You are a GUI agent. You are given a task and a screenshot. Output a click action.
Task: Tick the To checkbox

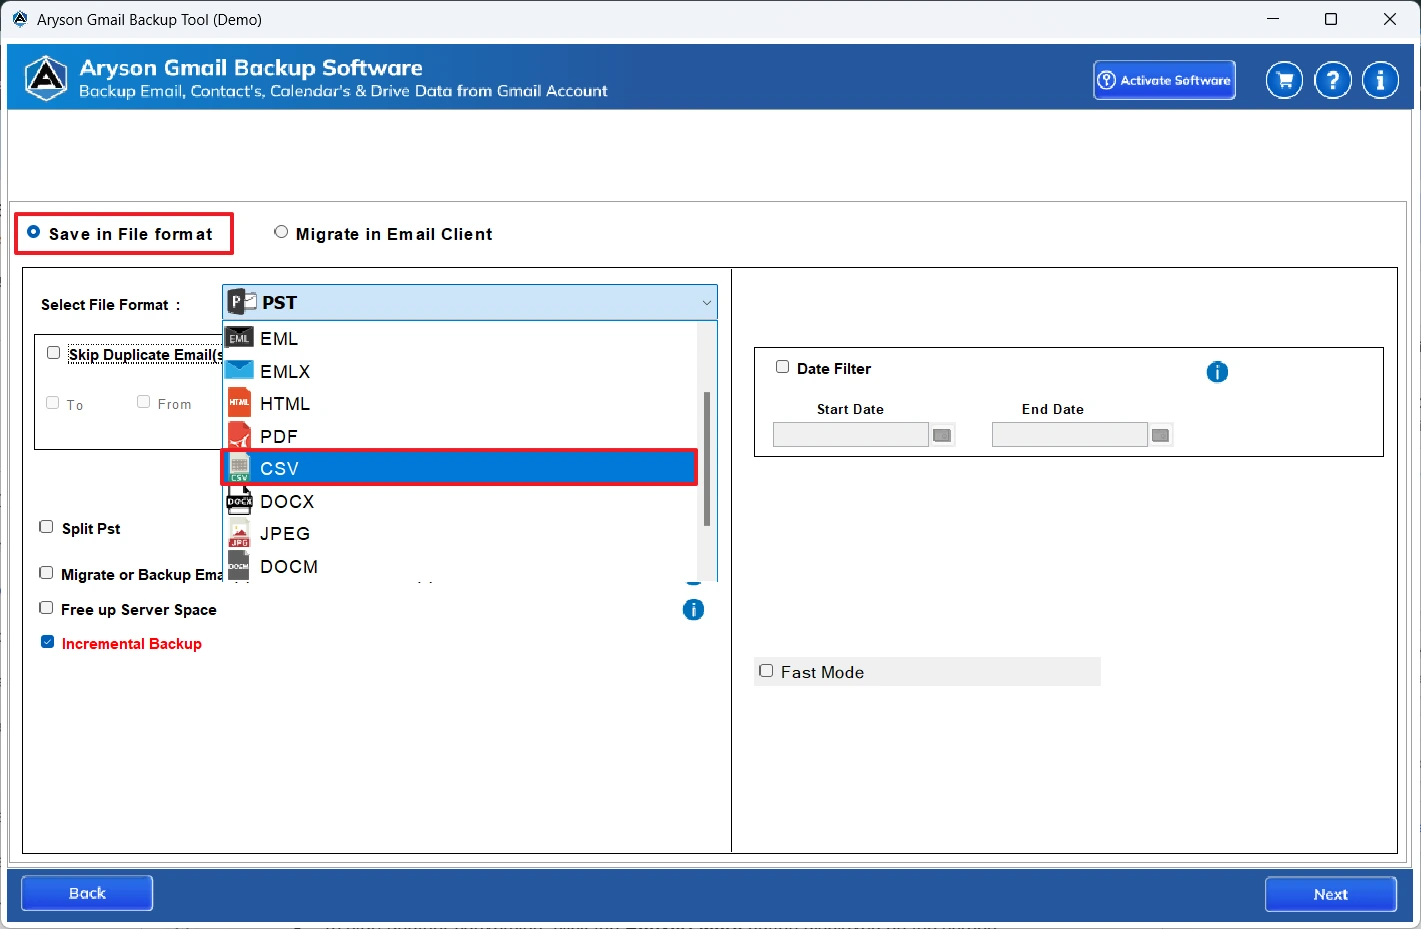point(53,402)
